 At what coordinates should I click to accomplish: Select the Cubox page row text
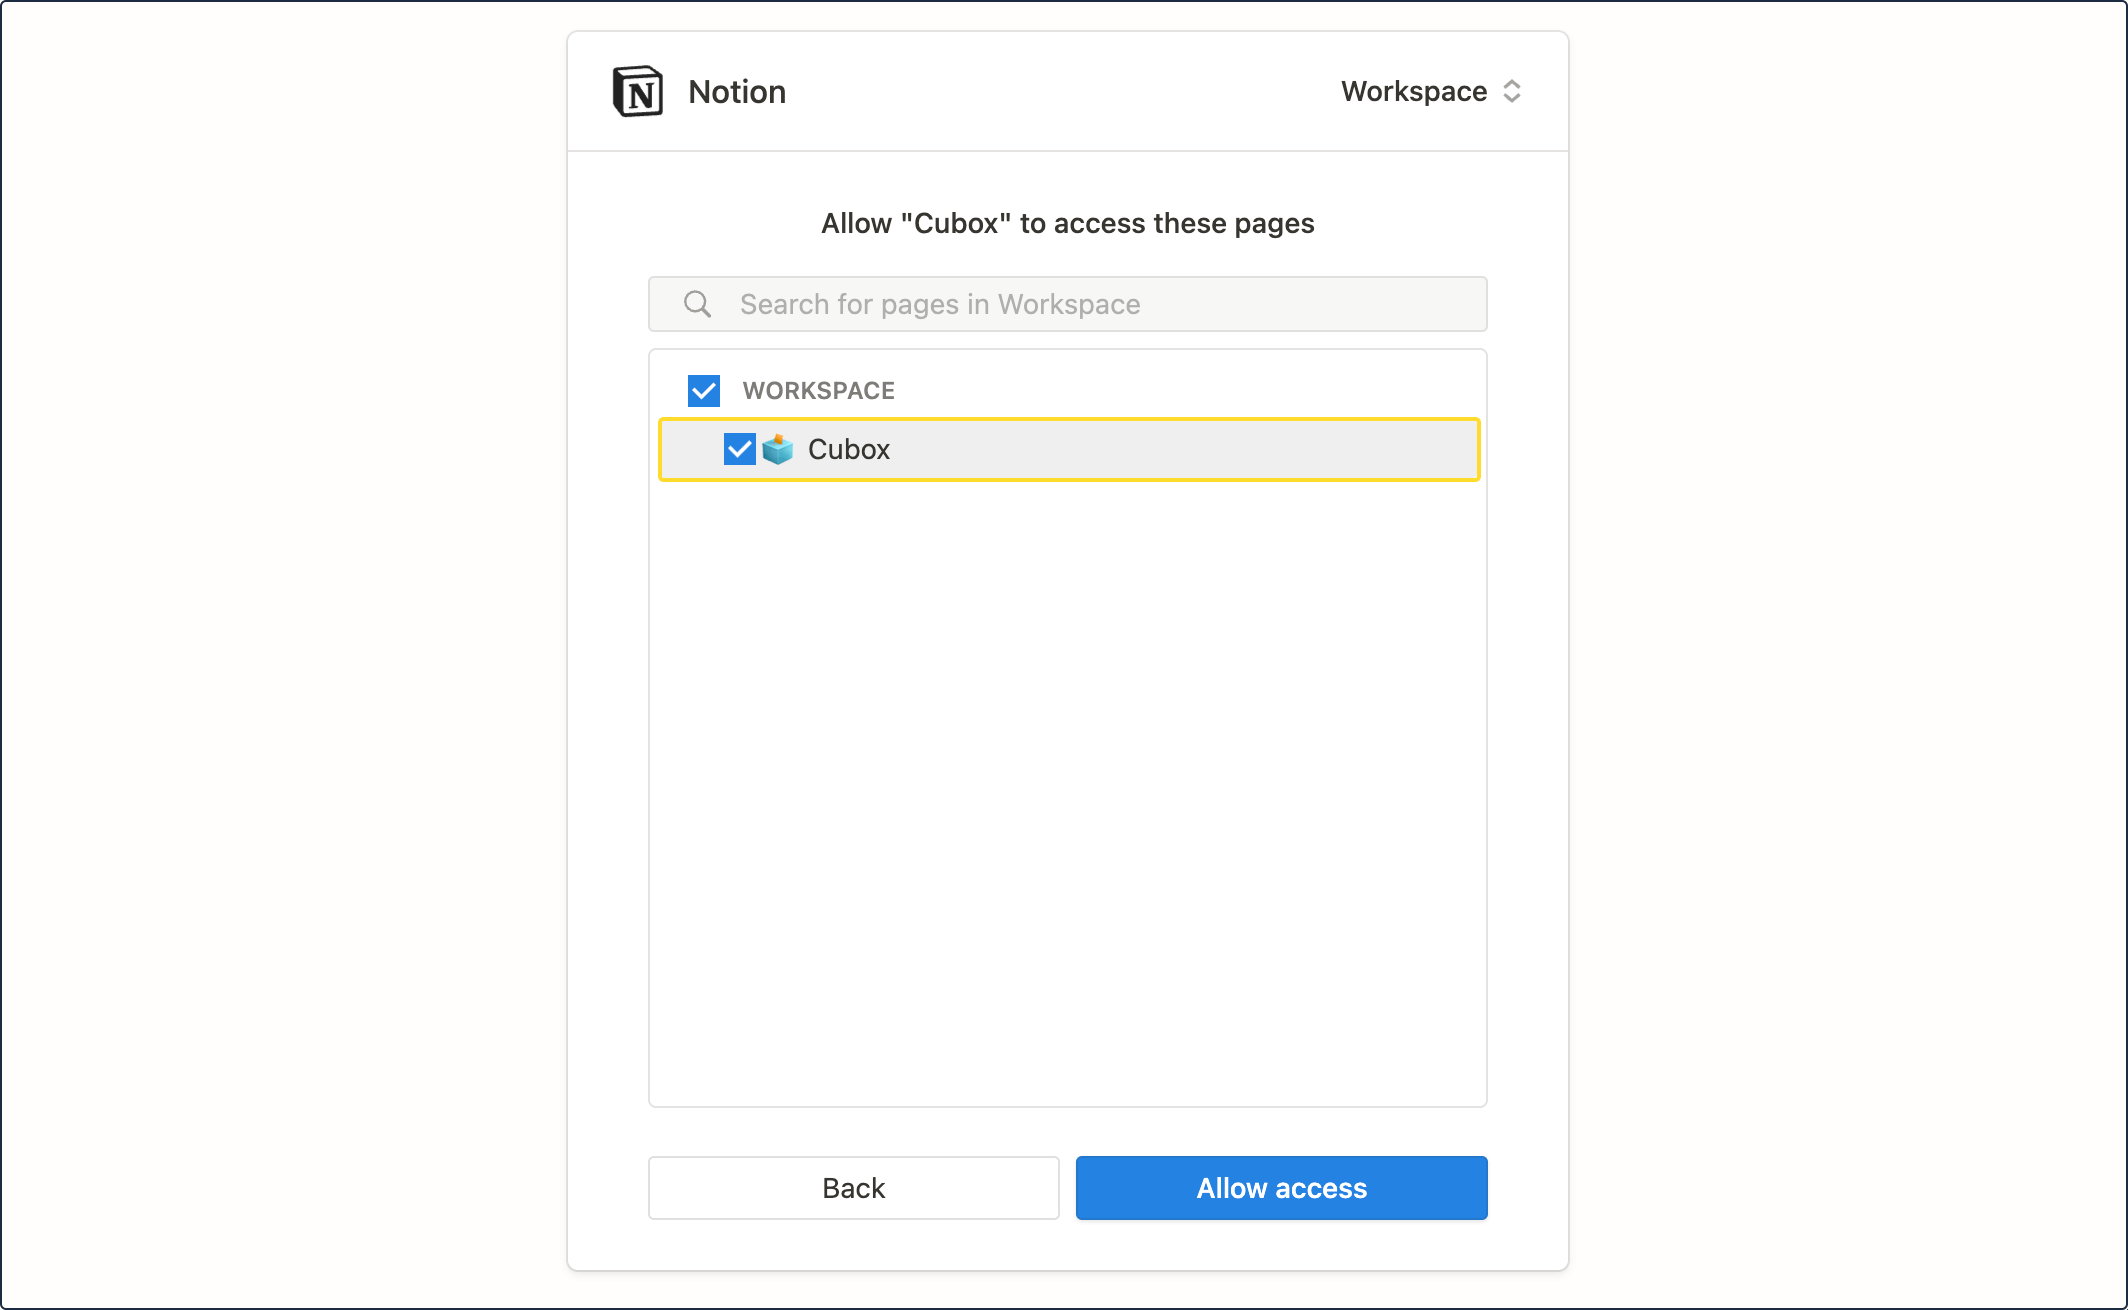tap(849, 449)
